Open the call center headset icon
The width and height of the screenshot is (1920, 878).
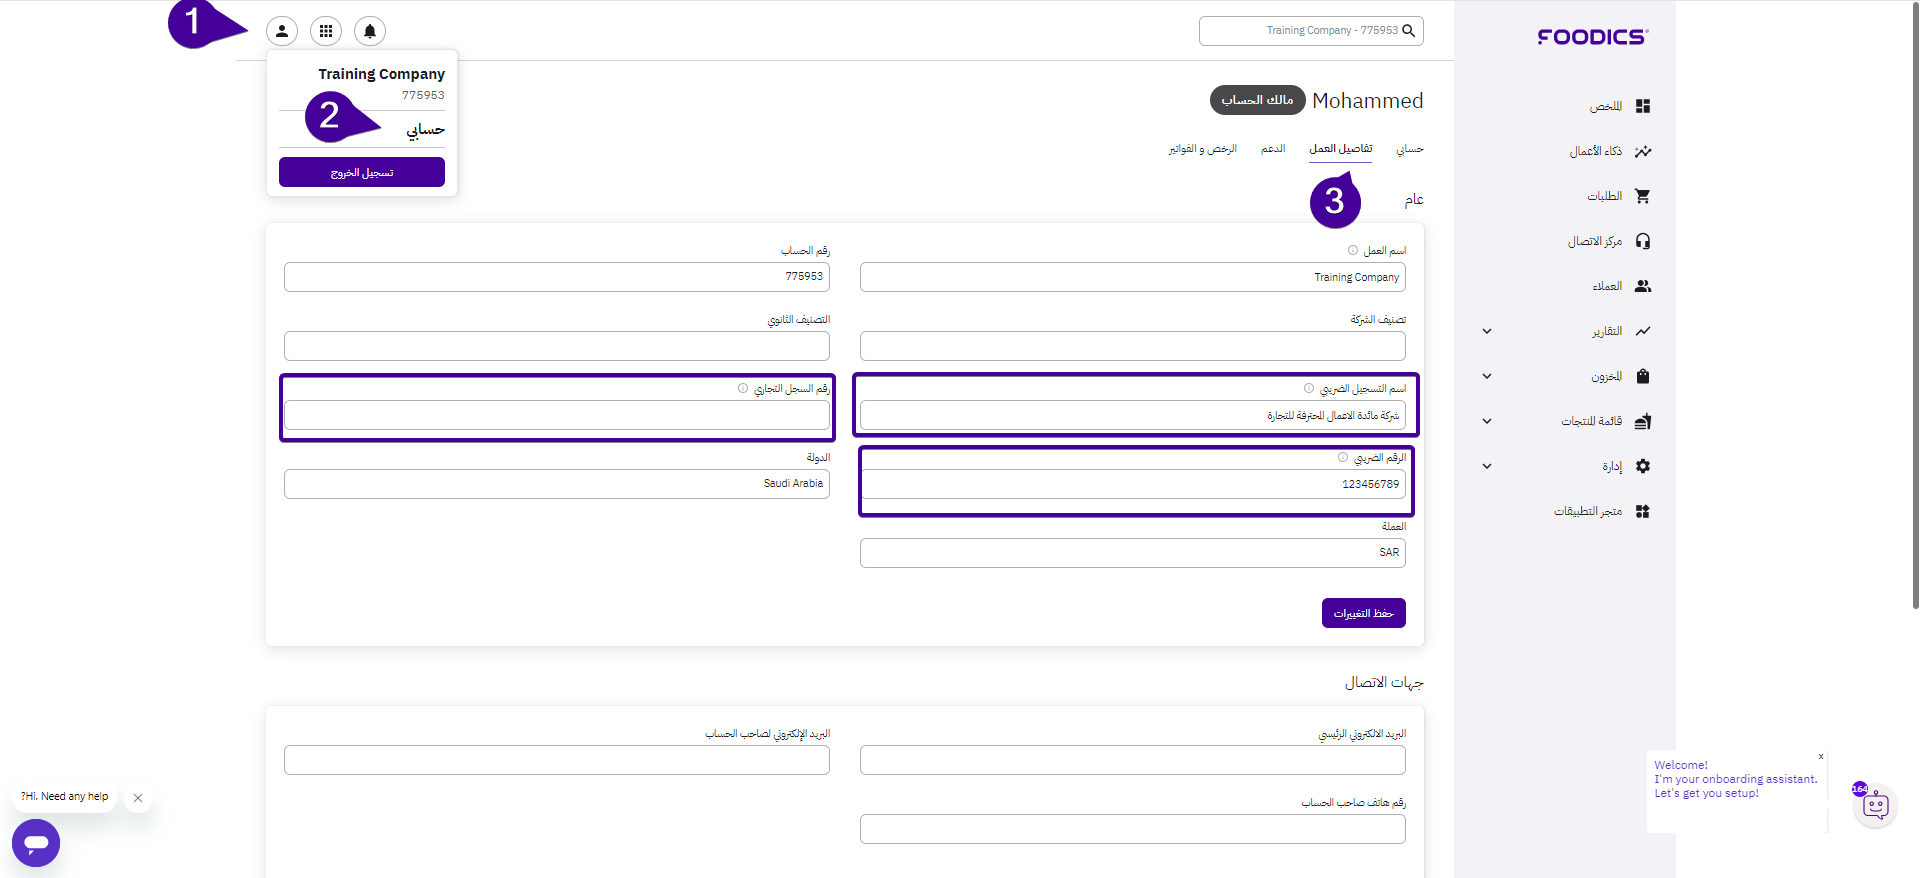[x=1642, y=241]
